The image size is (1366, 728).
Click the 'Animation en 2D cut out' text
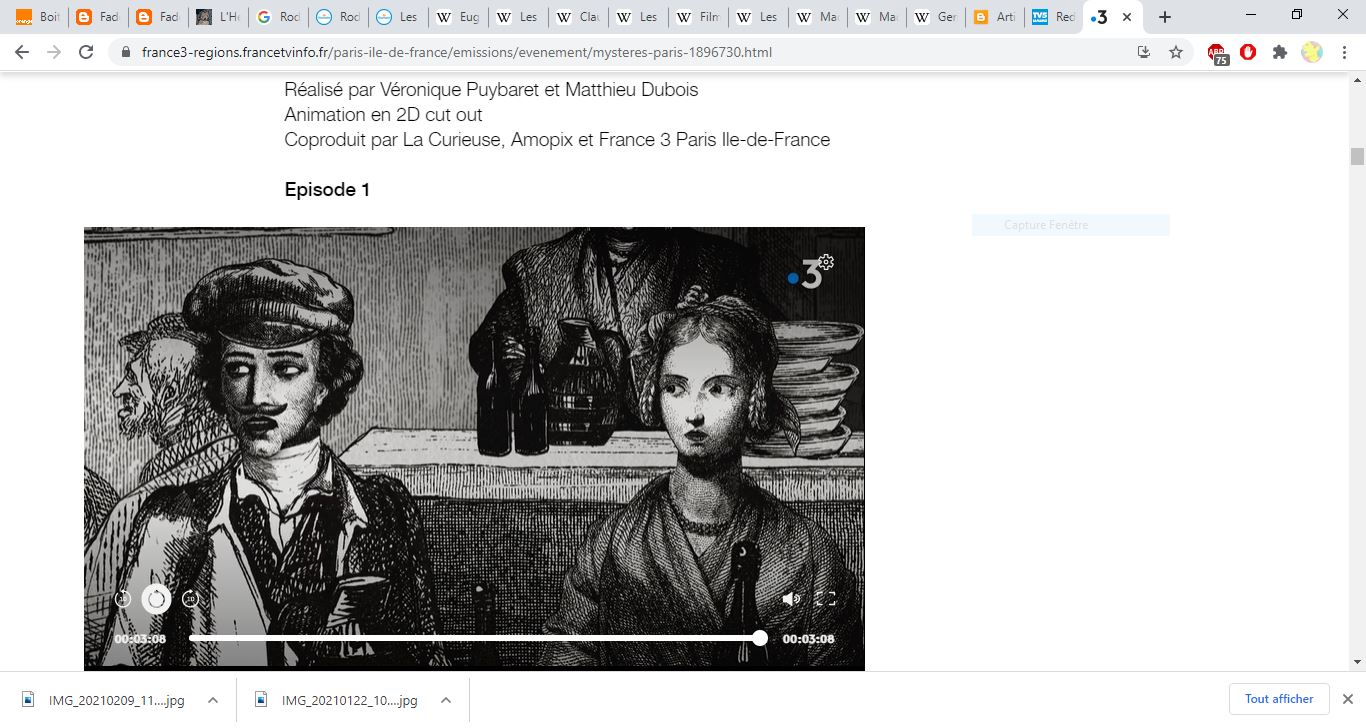point(383,114)
